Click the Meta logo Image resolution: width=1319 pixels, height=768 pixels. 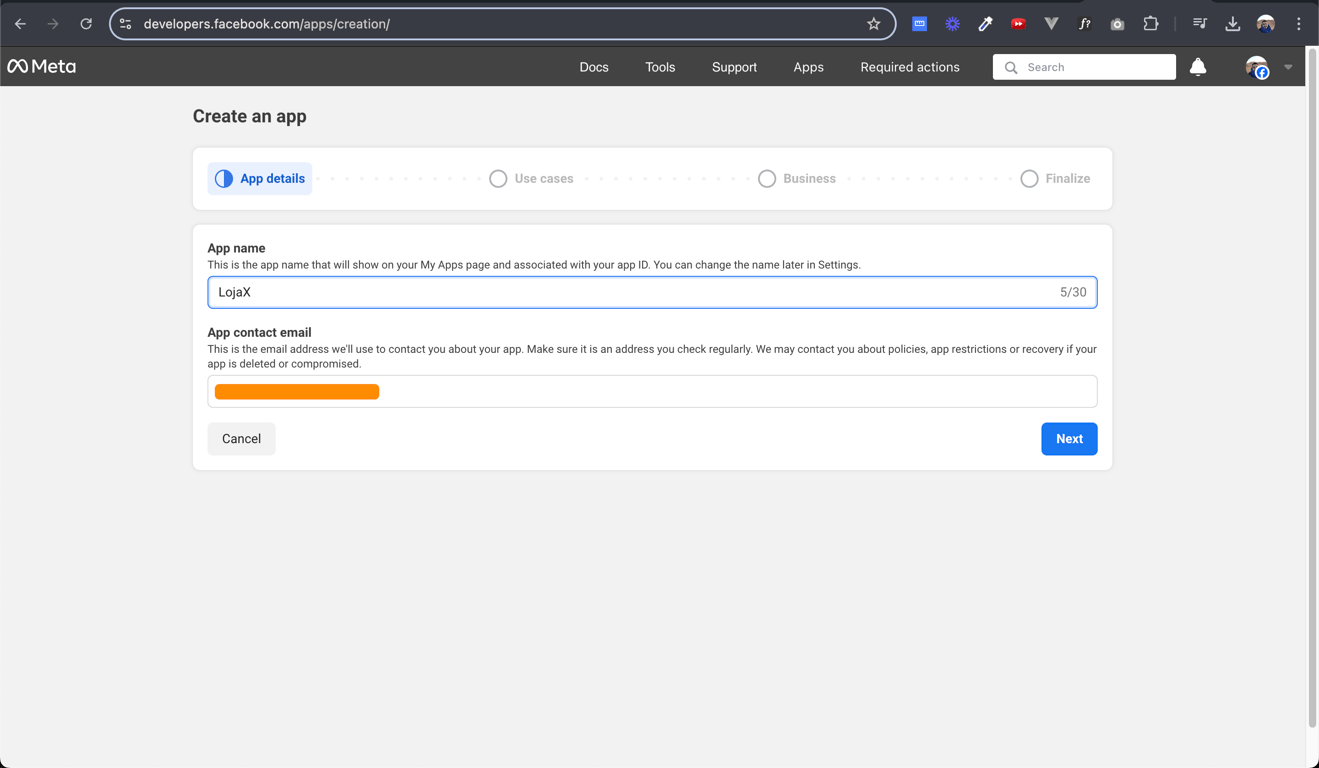[x=42, y=66]
